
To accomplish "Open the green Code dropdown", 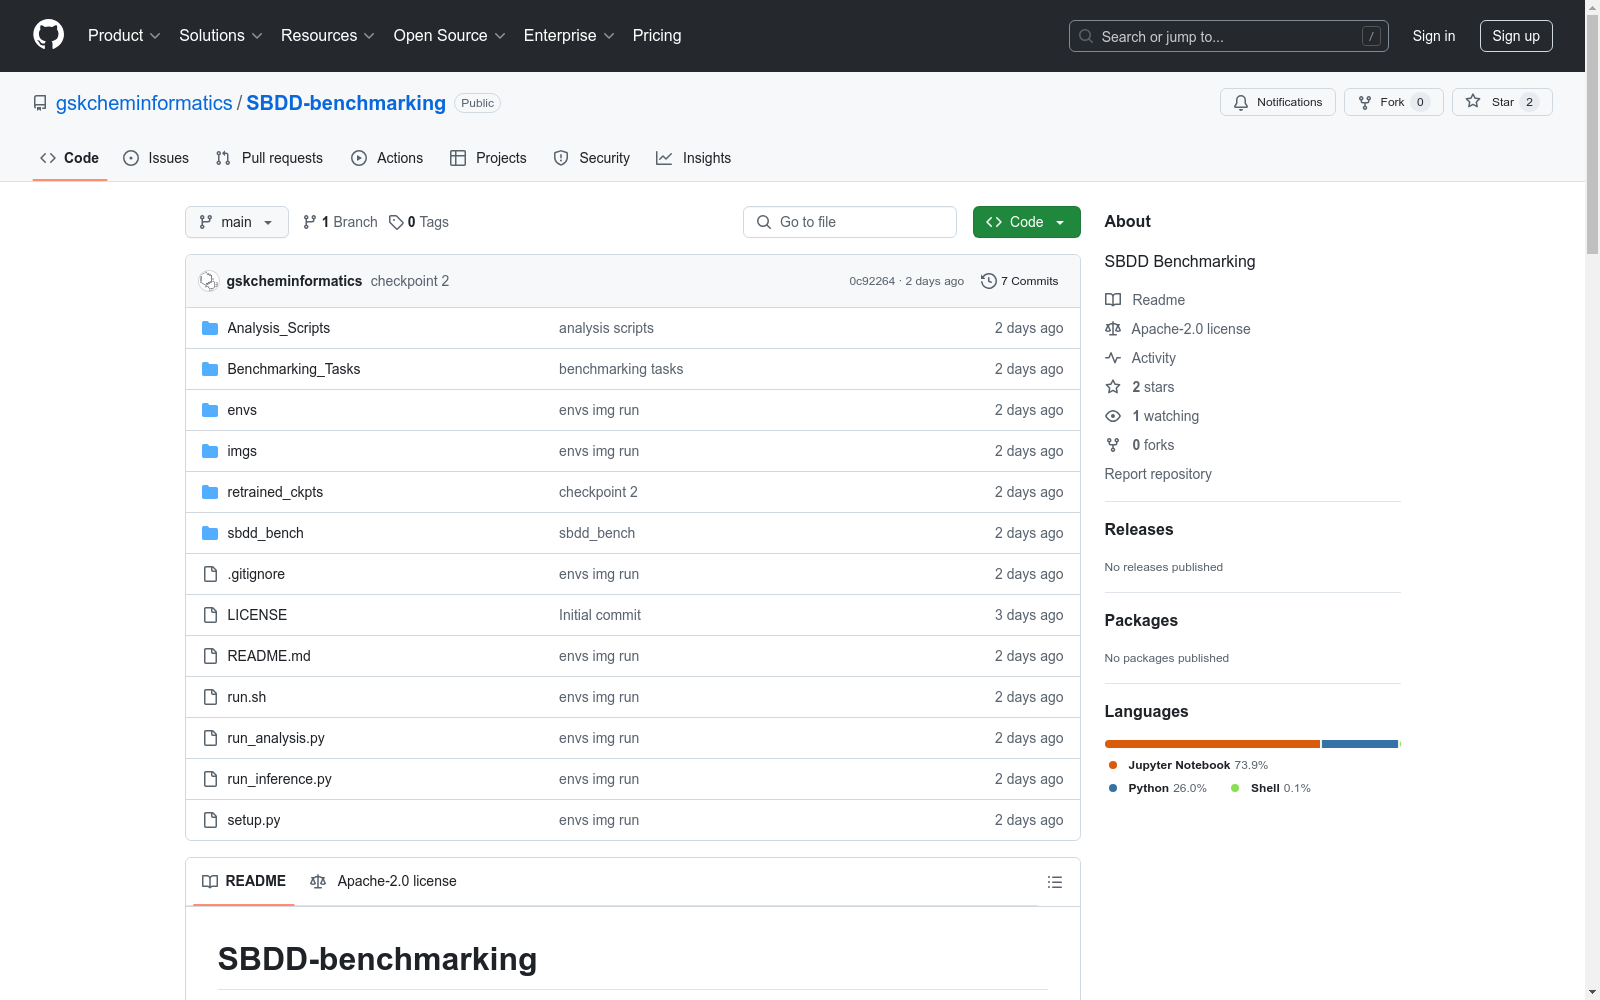I will pyautogui.click(x=1026, y=222).
